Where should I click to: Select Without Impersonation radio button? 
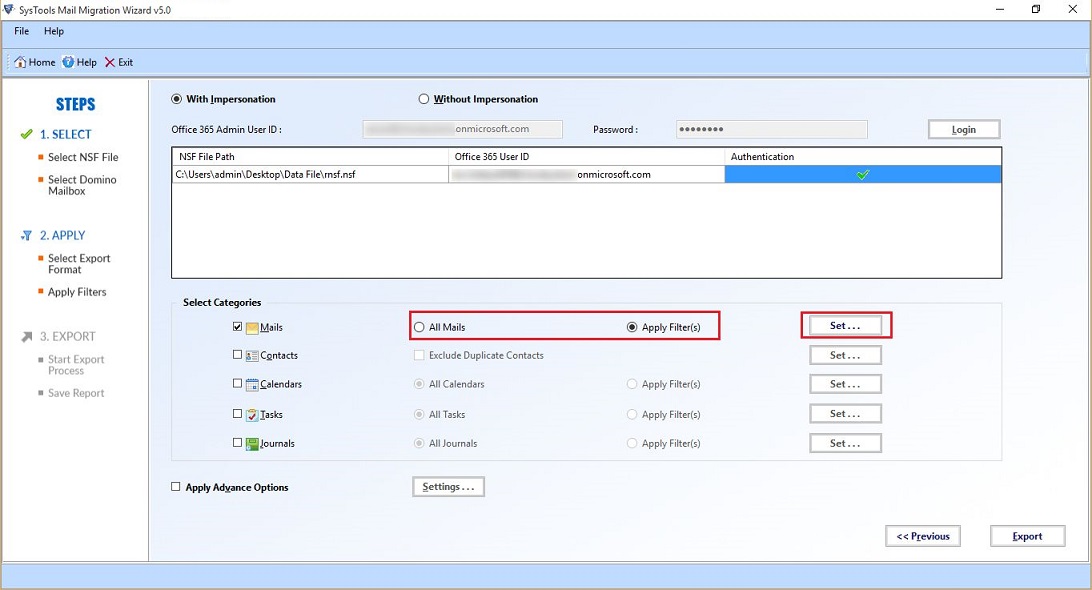(x=423, y=99)
